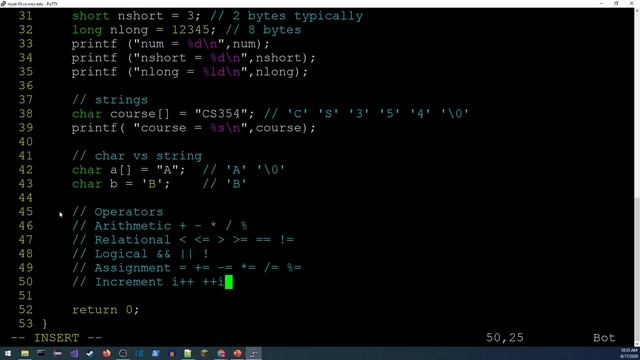Minimize the PuTTY window
The width and height of the screenshot is (640, 360).
pyautogui.click(x=601, y=4)
